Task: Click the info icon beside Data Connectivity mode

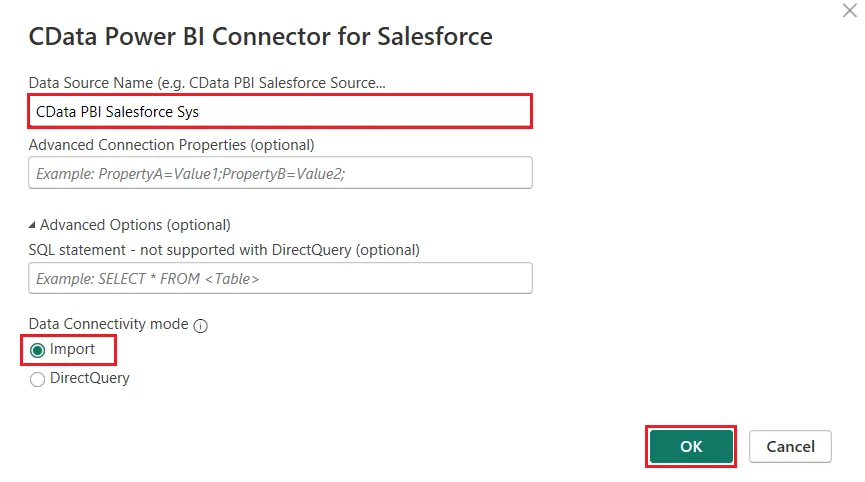Action: (x=200, y=326)
